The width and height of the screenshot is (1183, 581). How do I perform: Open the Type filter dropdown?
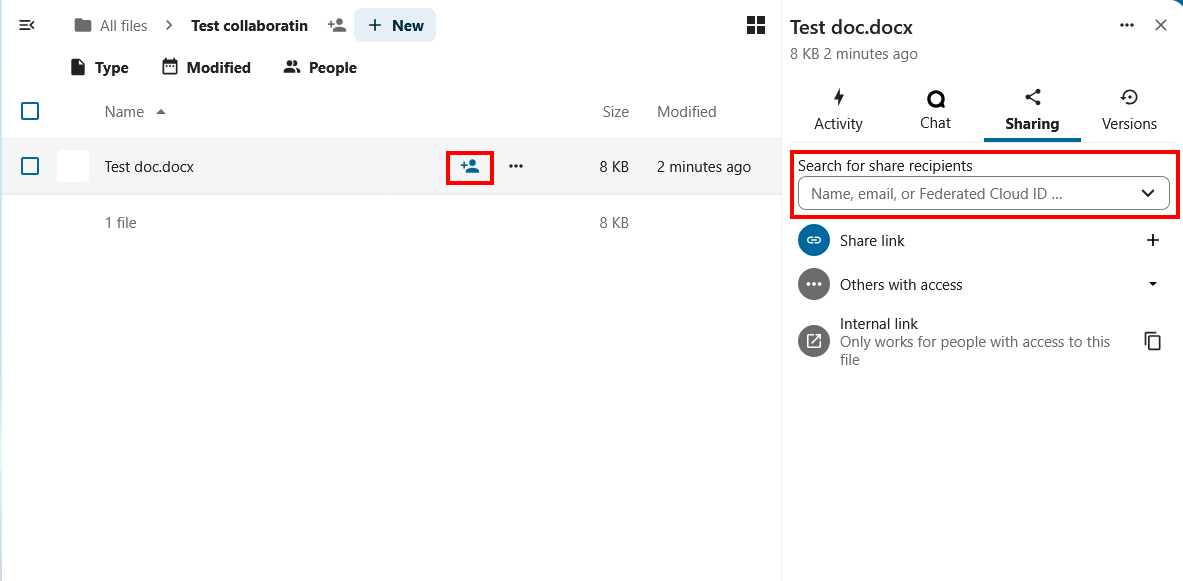pyautogui.click(x=99, y=68)
